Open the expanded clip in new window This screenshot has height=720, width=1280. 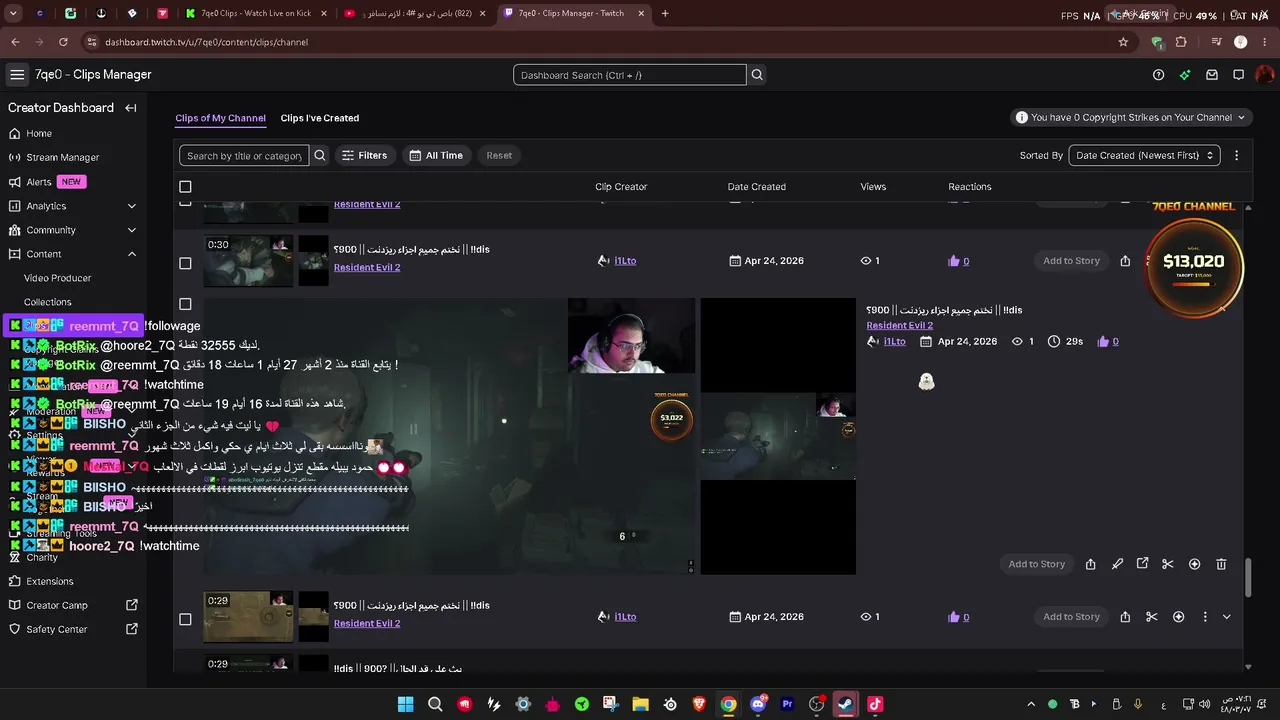1142,564
